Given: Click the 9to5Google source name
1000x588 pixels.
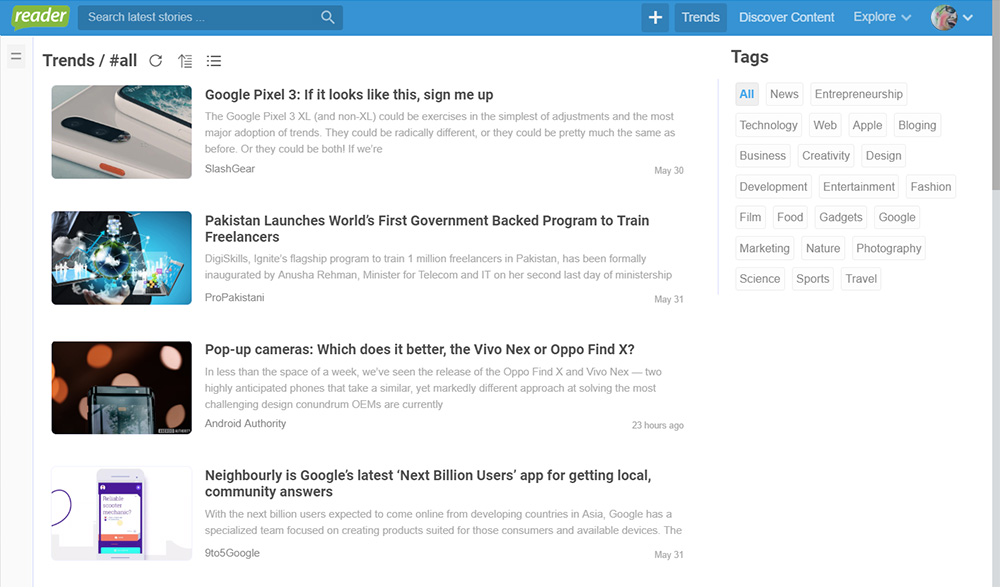Looking at the screenshot, I should coord(232,554).
